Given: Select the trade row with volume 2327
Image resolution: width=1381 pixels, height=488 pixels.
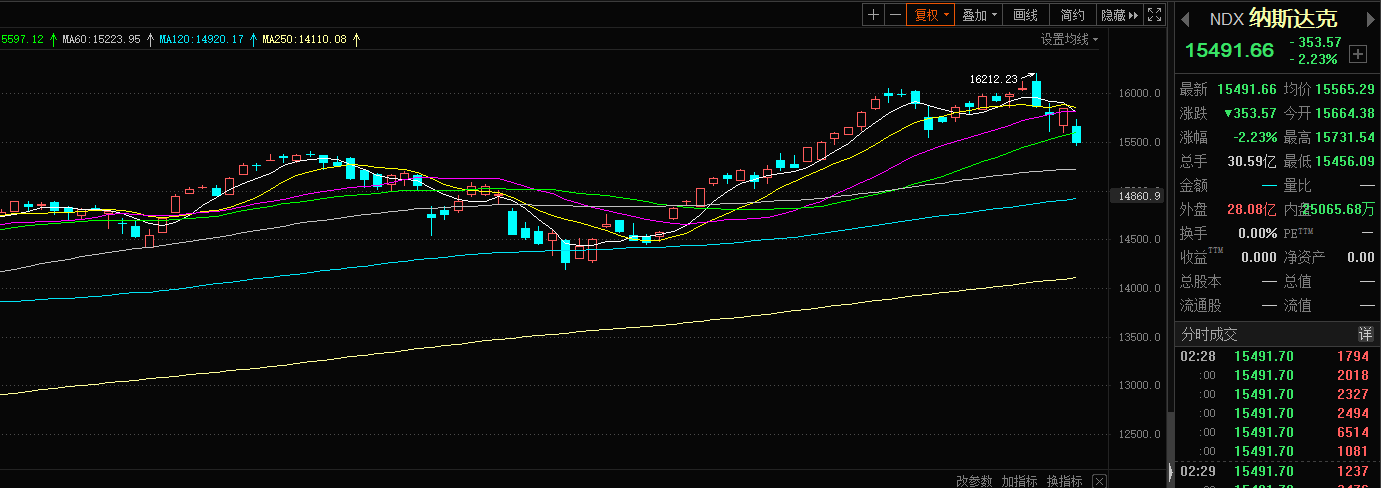Looking at the screenshot, I should tap(1276, 394).
